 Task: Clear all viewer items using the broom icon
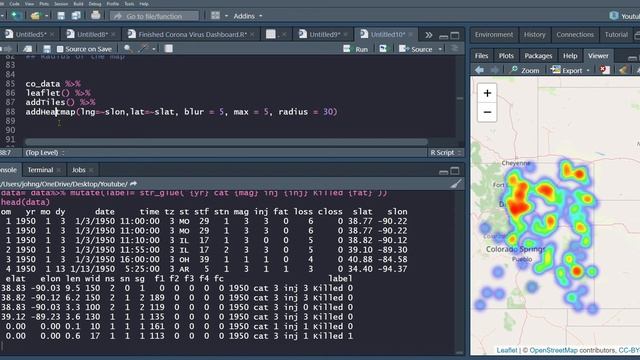[x=622, y=70]
